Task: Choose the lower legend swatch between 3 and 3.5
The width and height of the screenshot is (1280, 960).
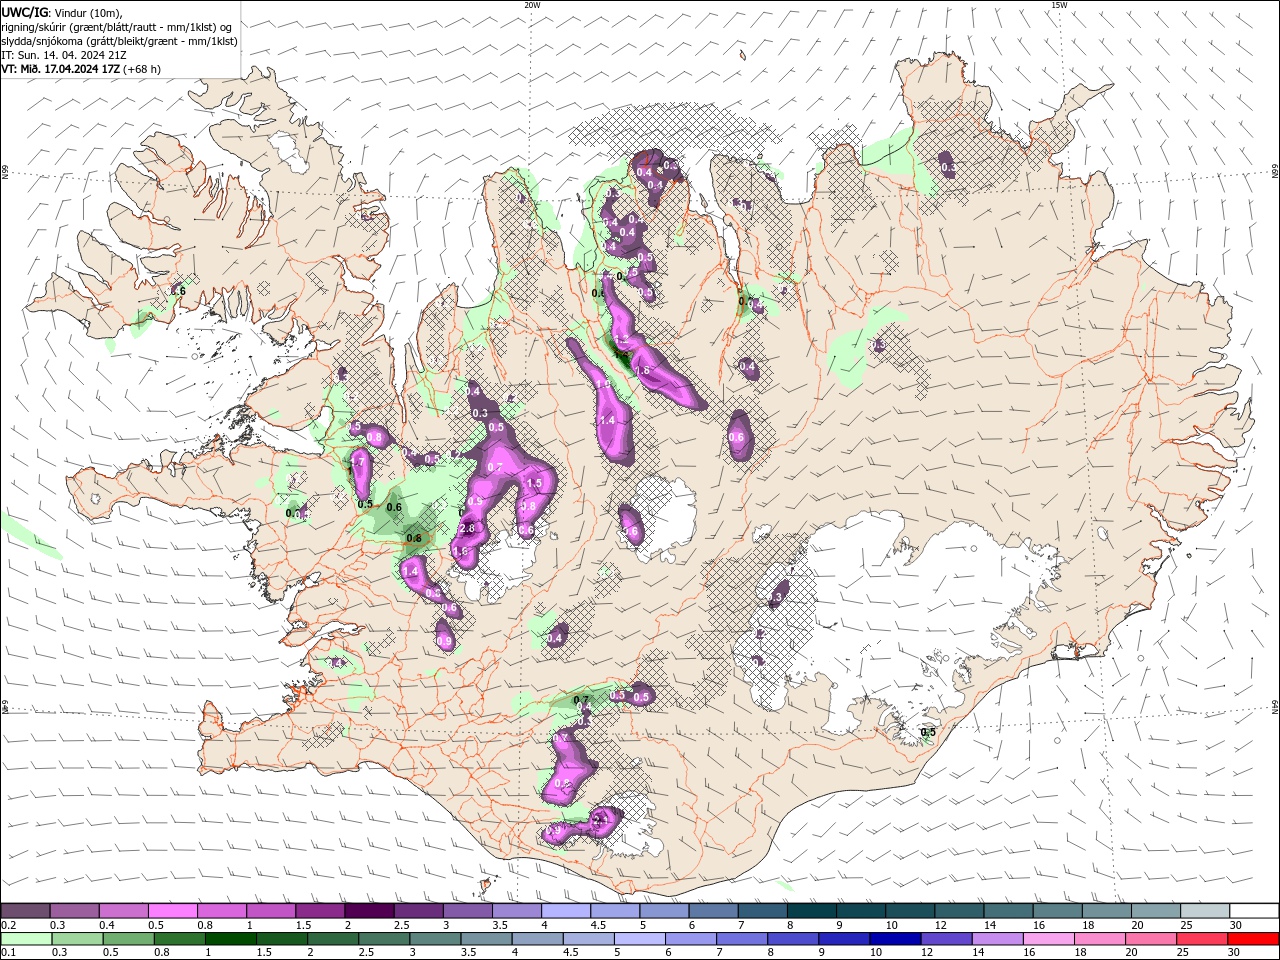Action: (436, 939)
